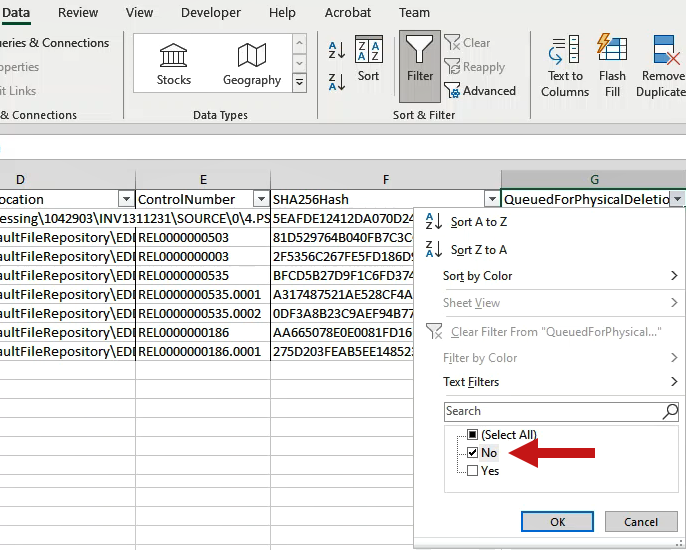Select column G header
The width and height of the screenshot is (686, 550).
[594, 179]
